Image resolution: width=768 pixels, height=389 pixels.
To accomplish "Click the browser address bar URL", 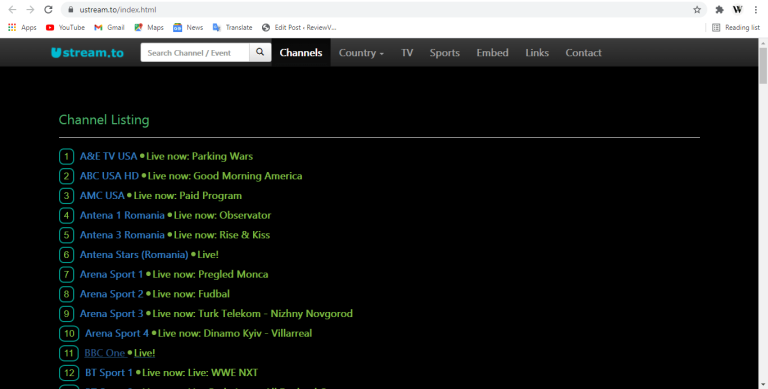I will [x=118, y=10].
